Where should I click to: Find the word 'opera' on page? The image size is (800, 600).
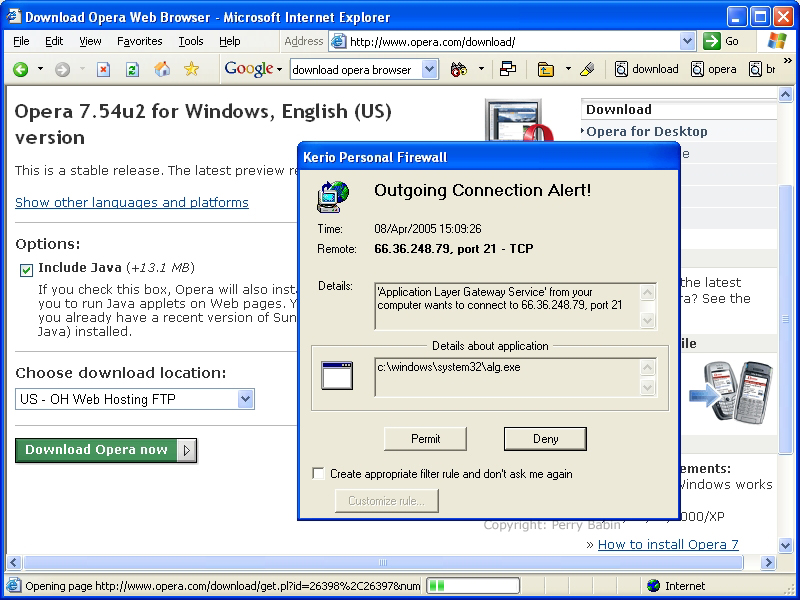[x=714, y=69]
